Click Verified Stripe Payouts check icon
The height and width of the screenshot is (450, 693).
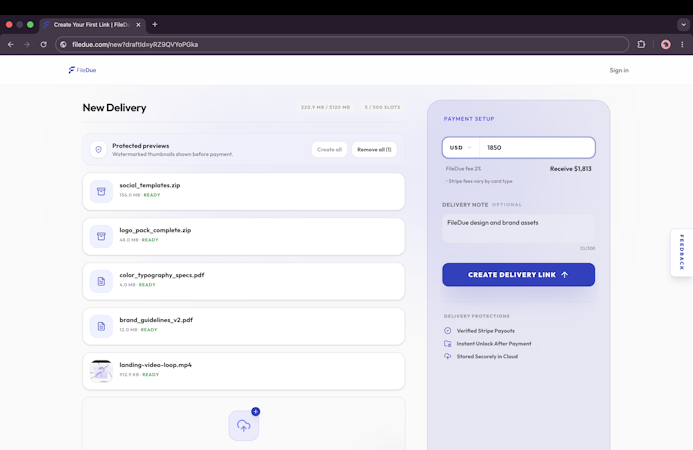click(x=447, y=331)
